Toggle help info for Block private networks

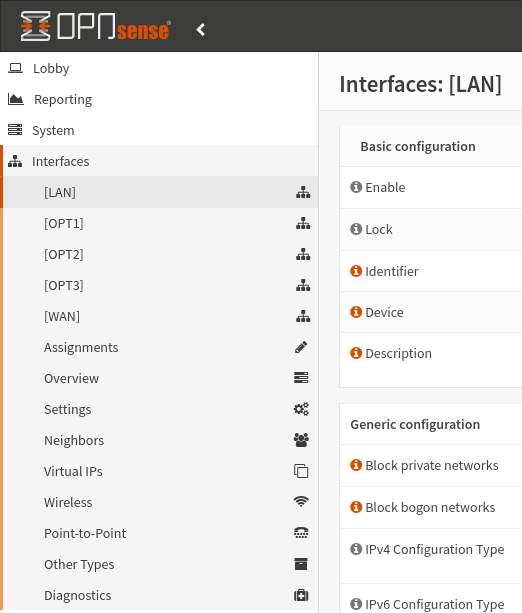356,465
